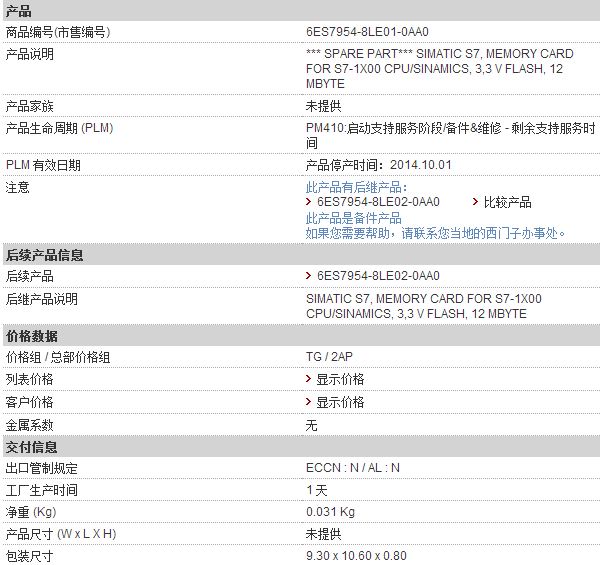This screenshot has width=600, height=565.
Task: Click red arrow in the 后续产品 row
Action: (x=308, y=275)
